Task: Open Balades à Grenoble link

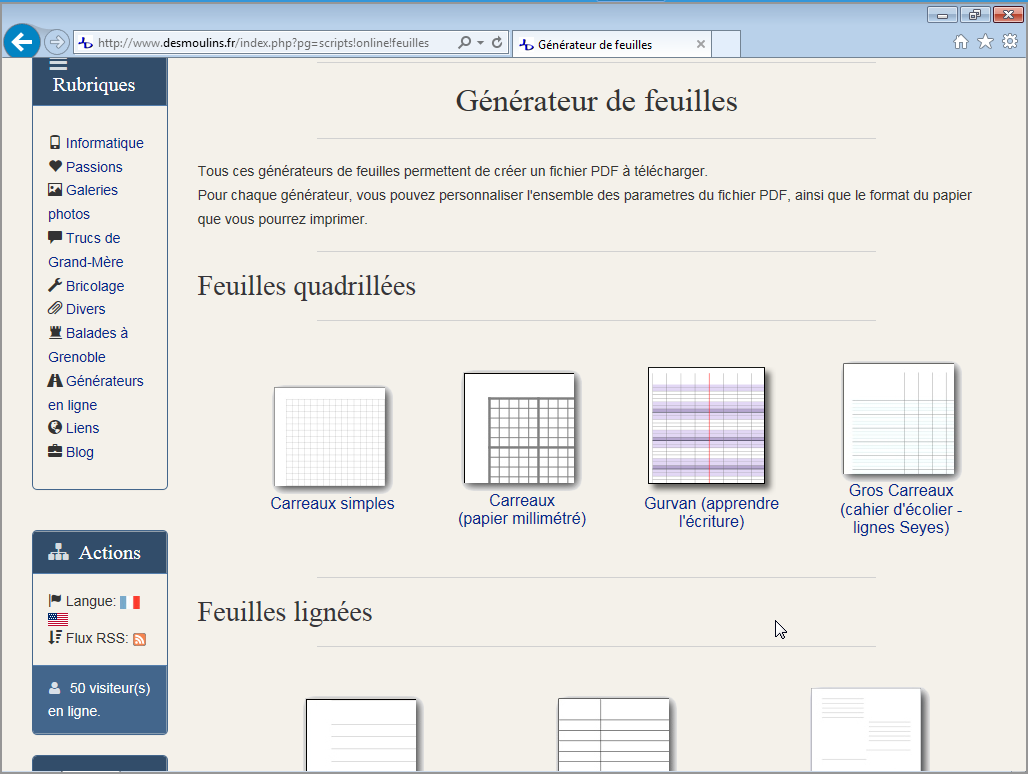Action: click(x=88, y=345)
